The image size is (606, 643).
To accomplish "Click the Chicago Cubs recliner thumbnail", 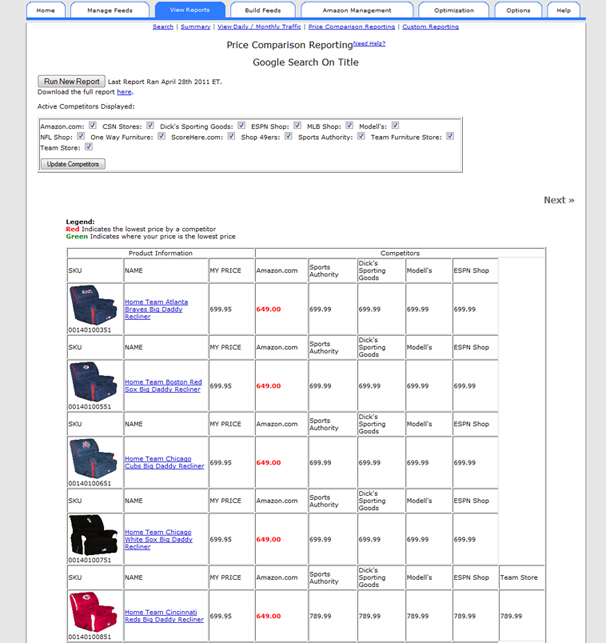I will tap(93, 458).
